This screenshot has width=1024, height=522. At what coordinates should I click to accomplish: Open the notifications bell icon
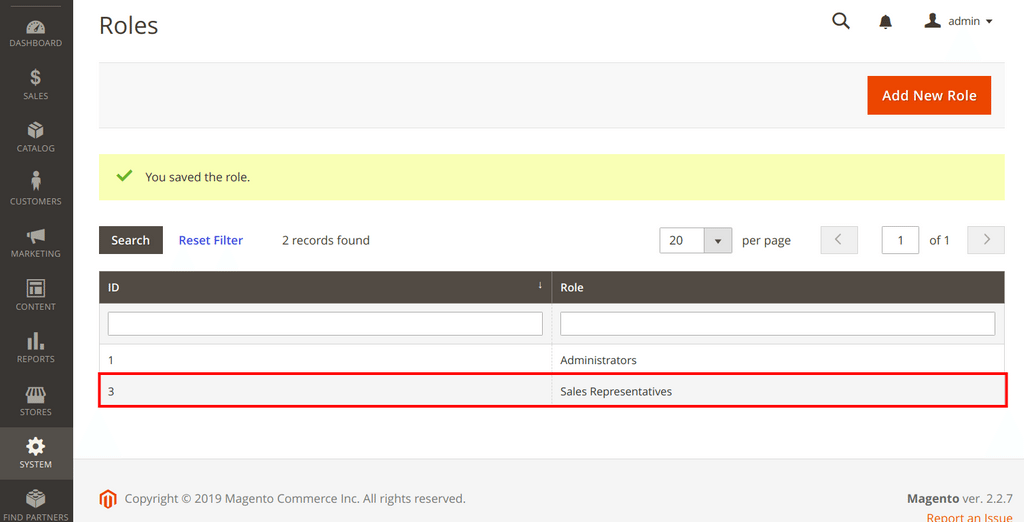tap(885, 22)
